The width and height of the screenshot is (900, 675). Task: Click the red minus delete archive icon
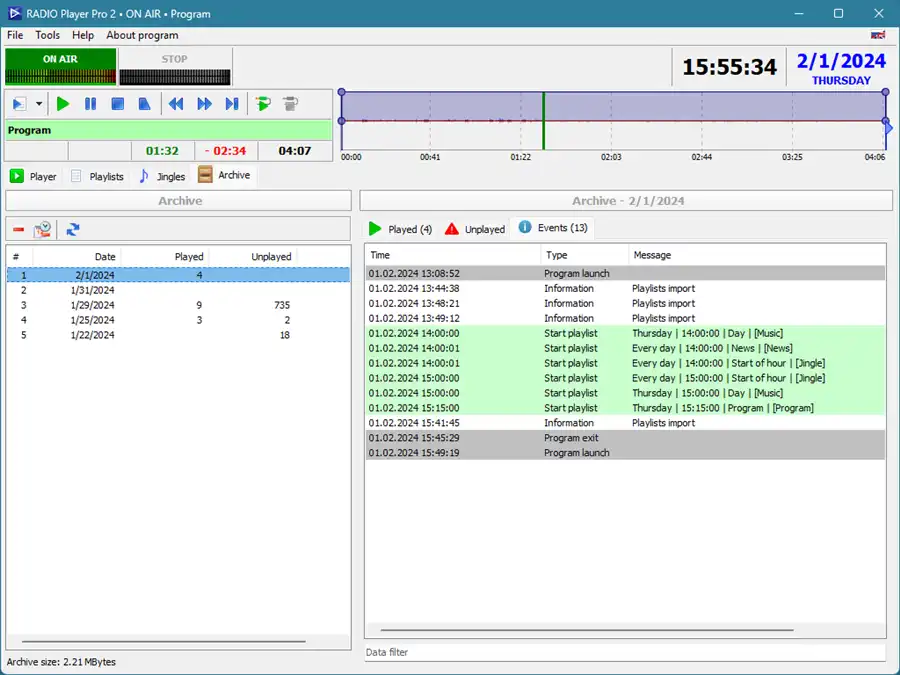pos(18,230)
